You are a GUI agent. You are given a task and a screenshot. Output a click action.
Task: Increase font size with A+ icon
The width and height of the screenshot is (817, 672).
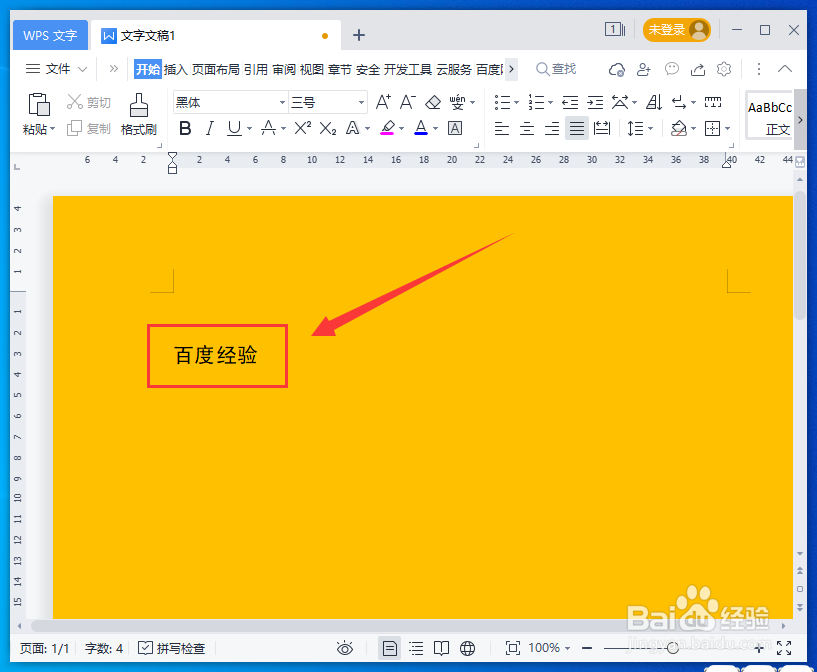coord(383,102)
